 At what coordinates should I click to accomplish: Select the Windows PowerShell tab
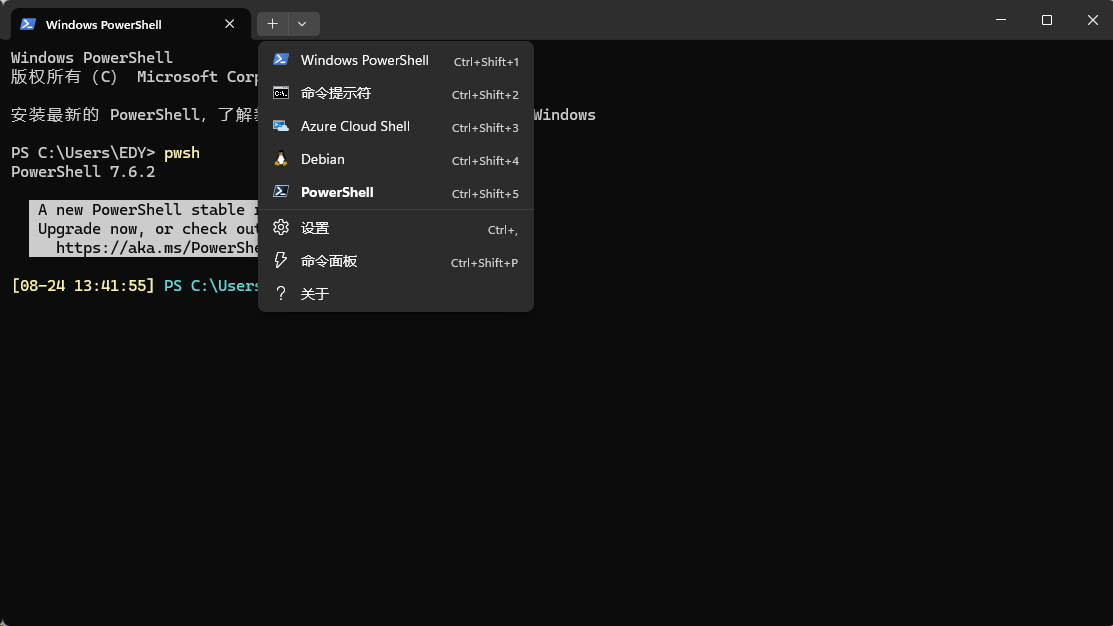[x=131, y=24]
